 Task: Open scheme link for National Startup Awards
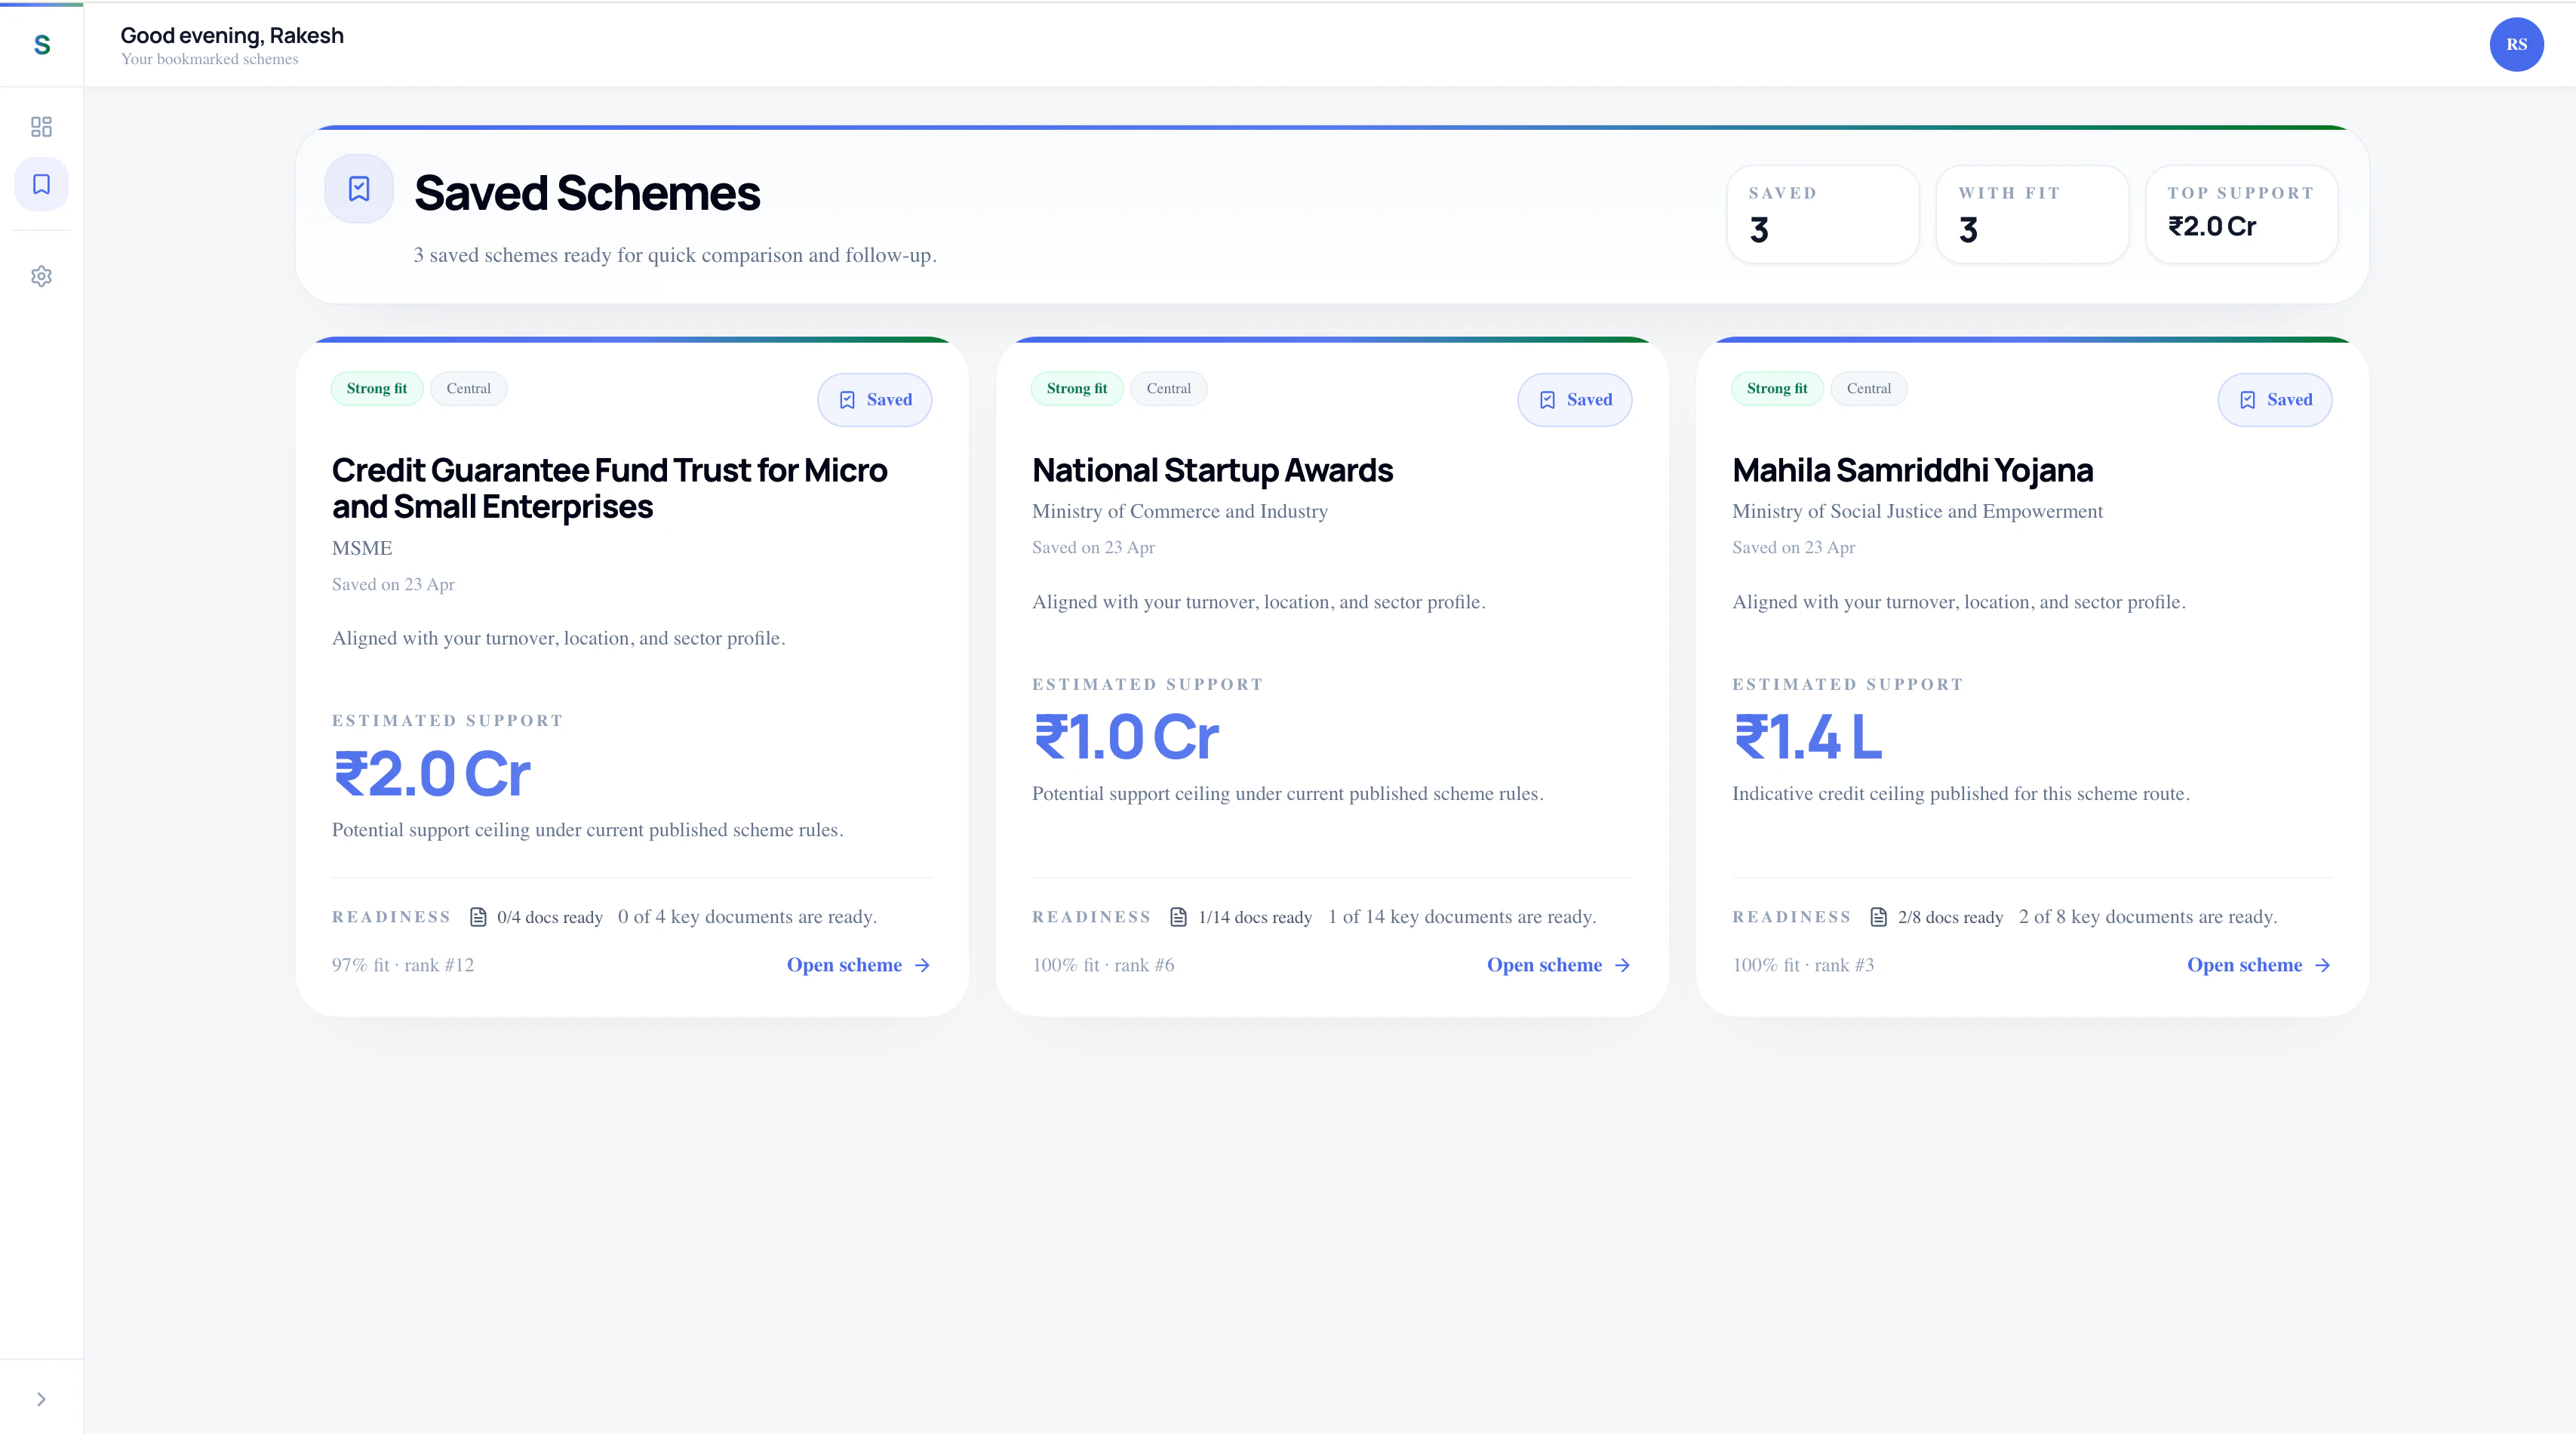point(1558,965)
